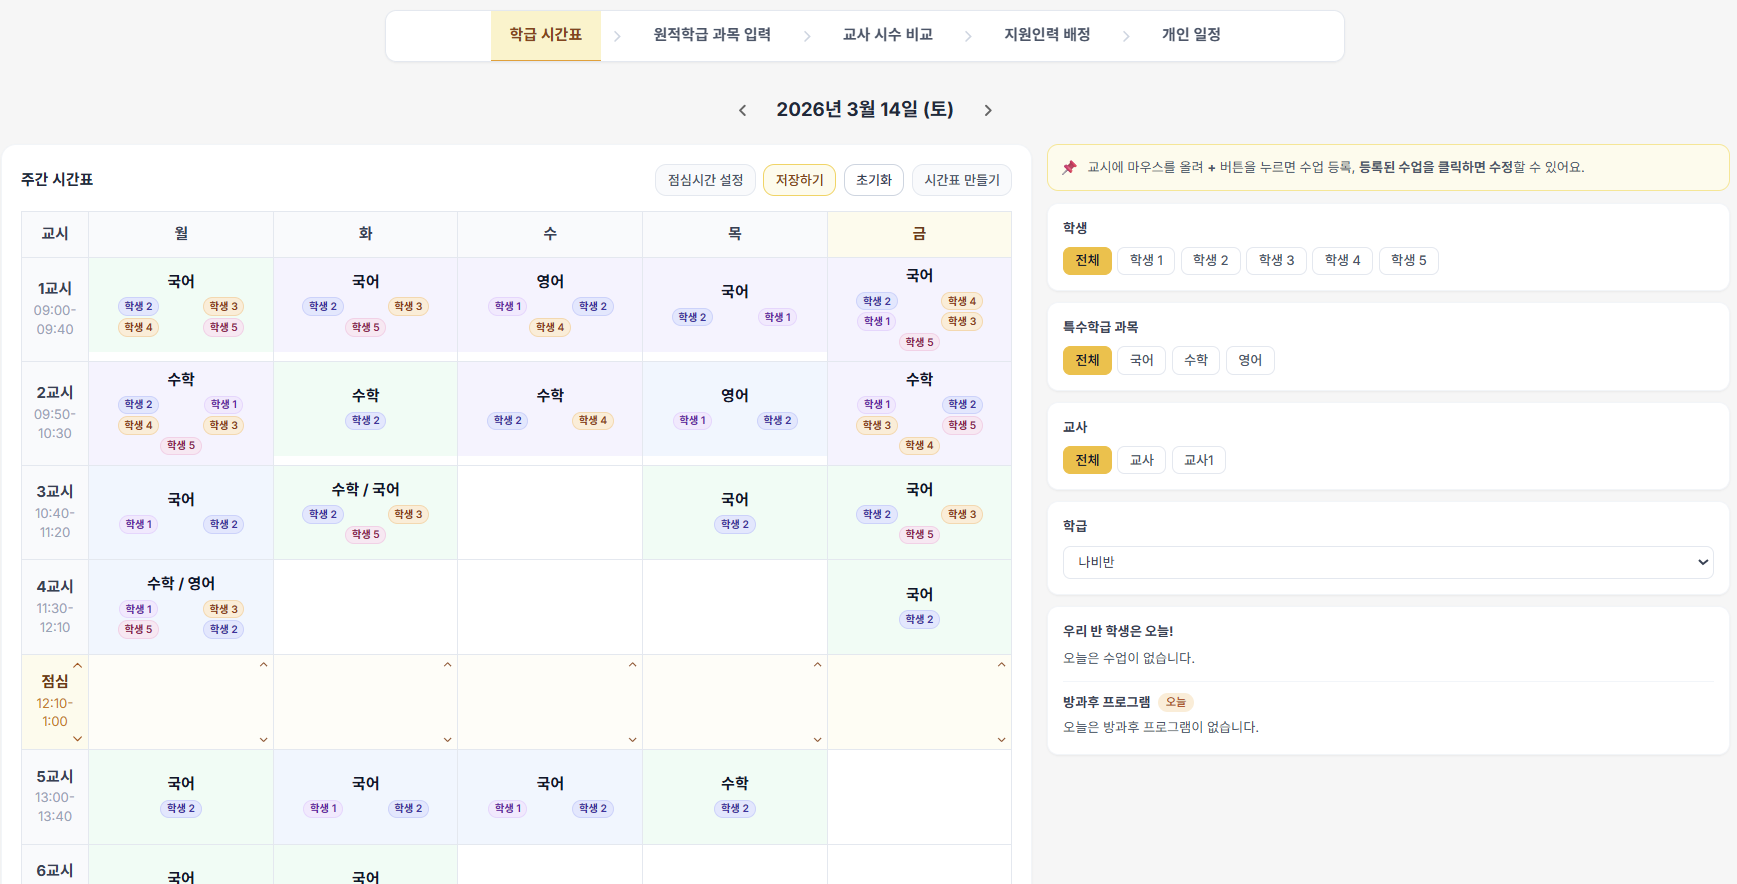Click the up chevron in Thursday's lunch cell

click(817, 665)
